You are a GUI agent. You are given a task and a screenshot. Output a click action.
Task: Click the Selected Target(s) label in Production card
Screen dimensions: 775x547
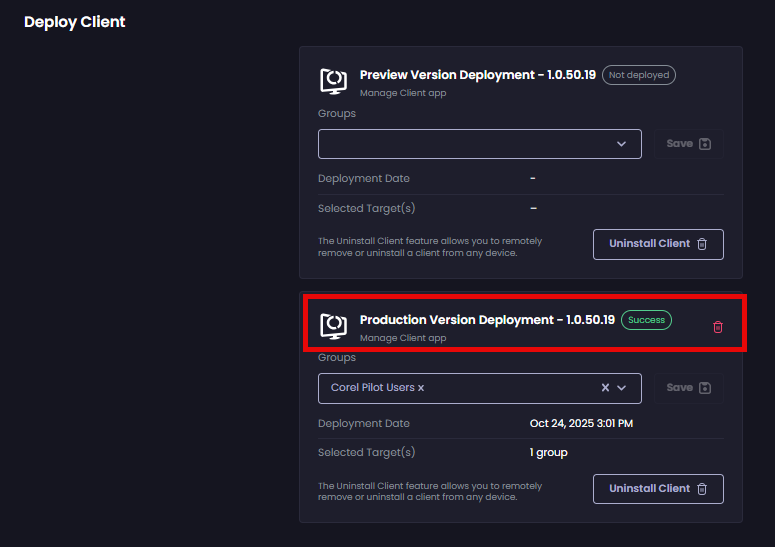click(x=366, y=453)
